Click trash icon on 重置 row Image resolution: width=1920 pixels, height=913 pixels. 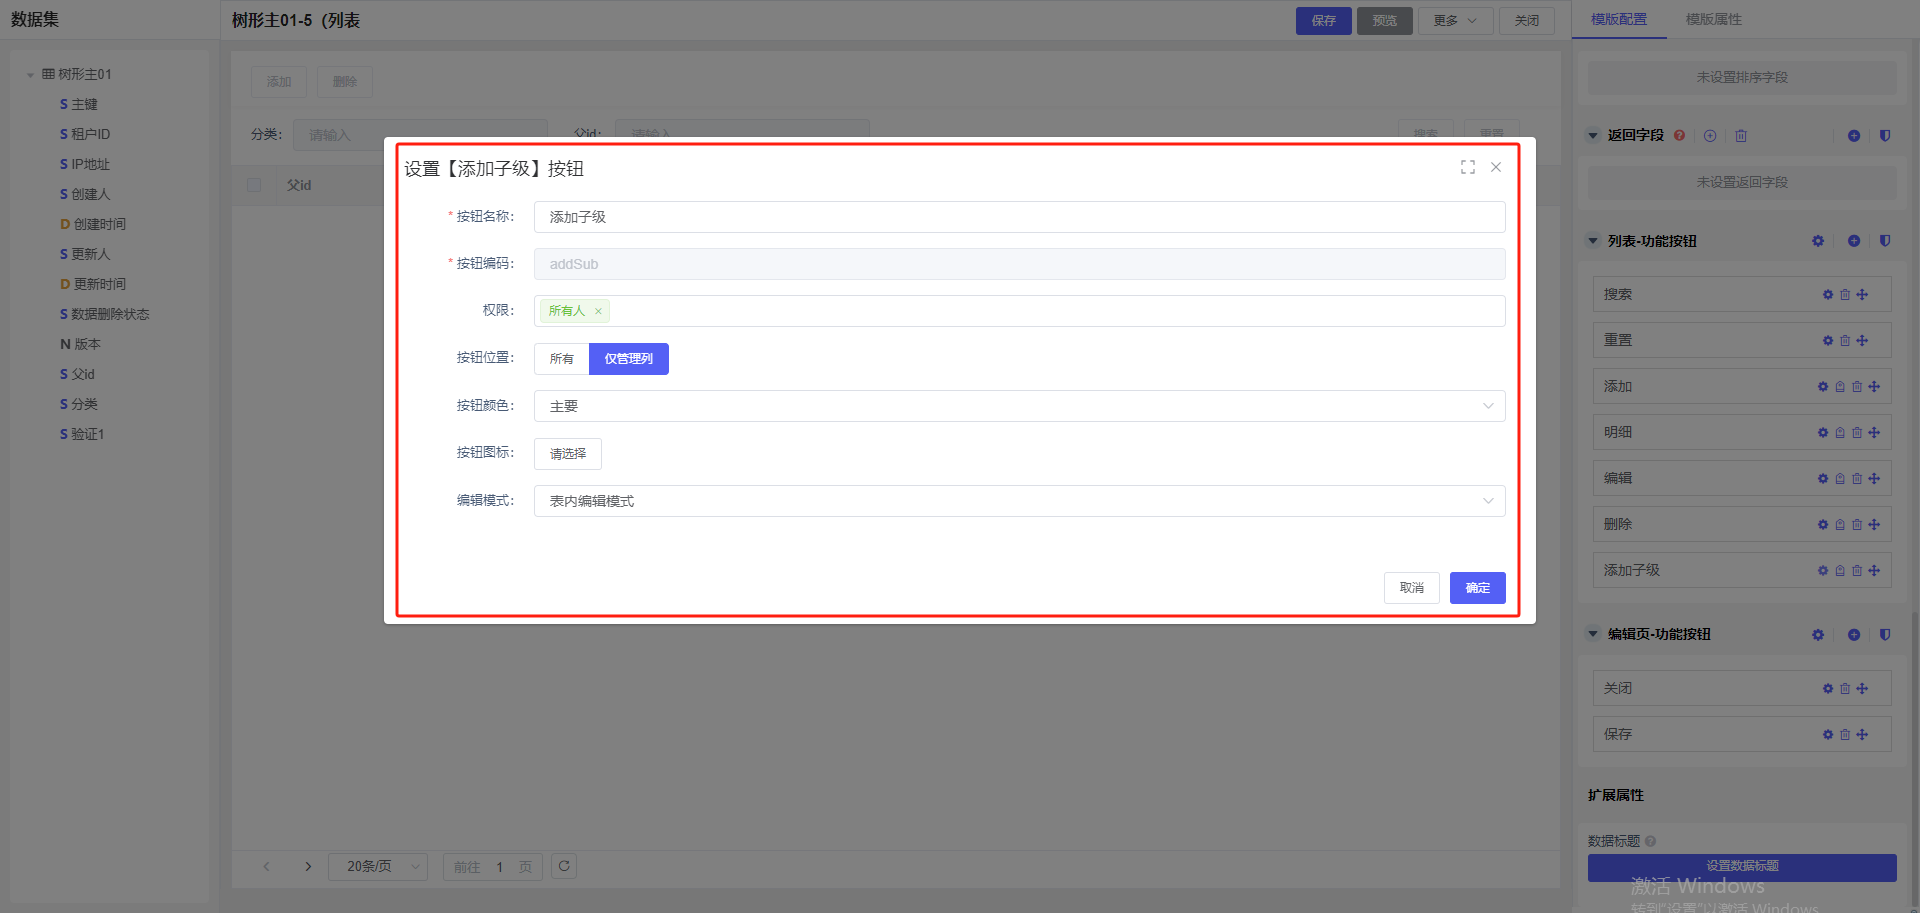coord(1844,341)
